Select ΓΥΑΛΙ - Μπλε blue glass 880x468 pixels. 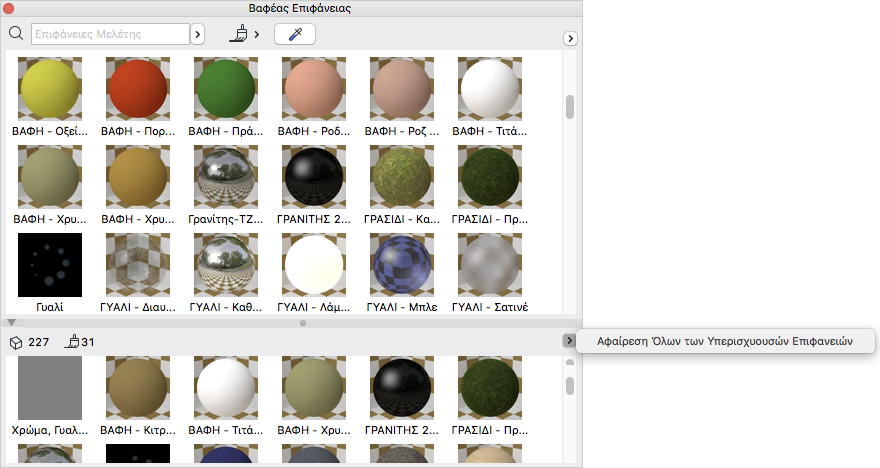pos(402,265)
